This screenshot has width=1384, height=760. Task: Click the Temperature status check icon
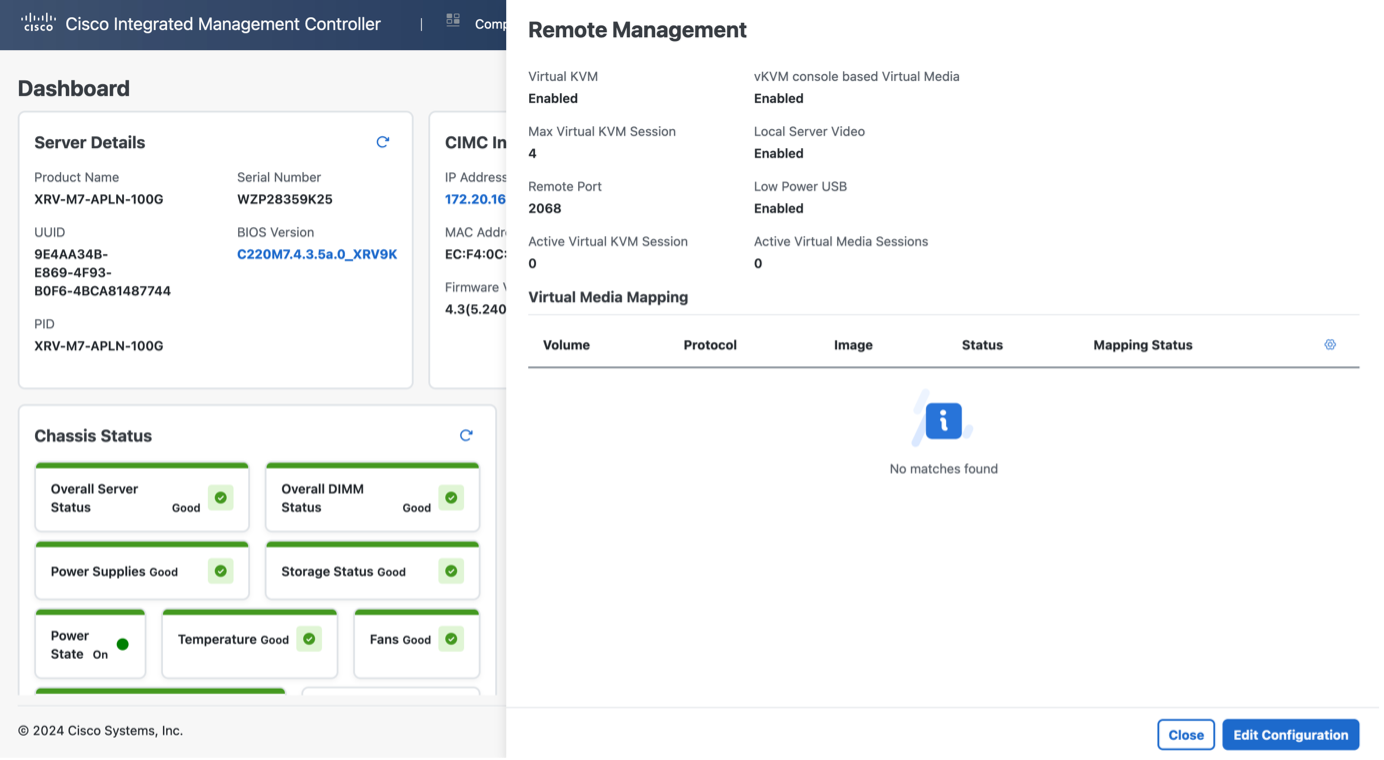[x=309, y=639]
